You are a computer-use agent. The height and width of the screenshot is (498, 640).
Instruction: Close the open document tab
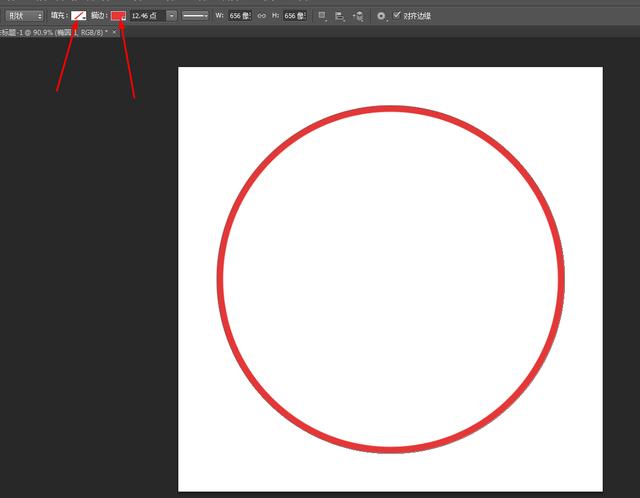point(114,32)
